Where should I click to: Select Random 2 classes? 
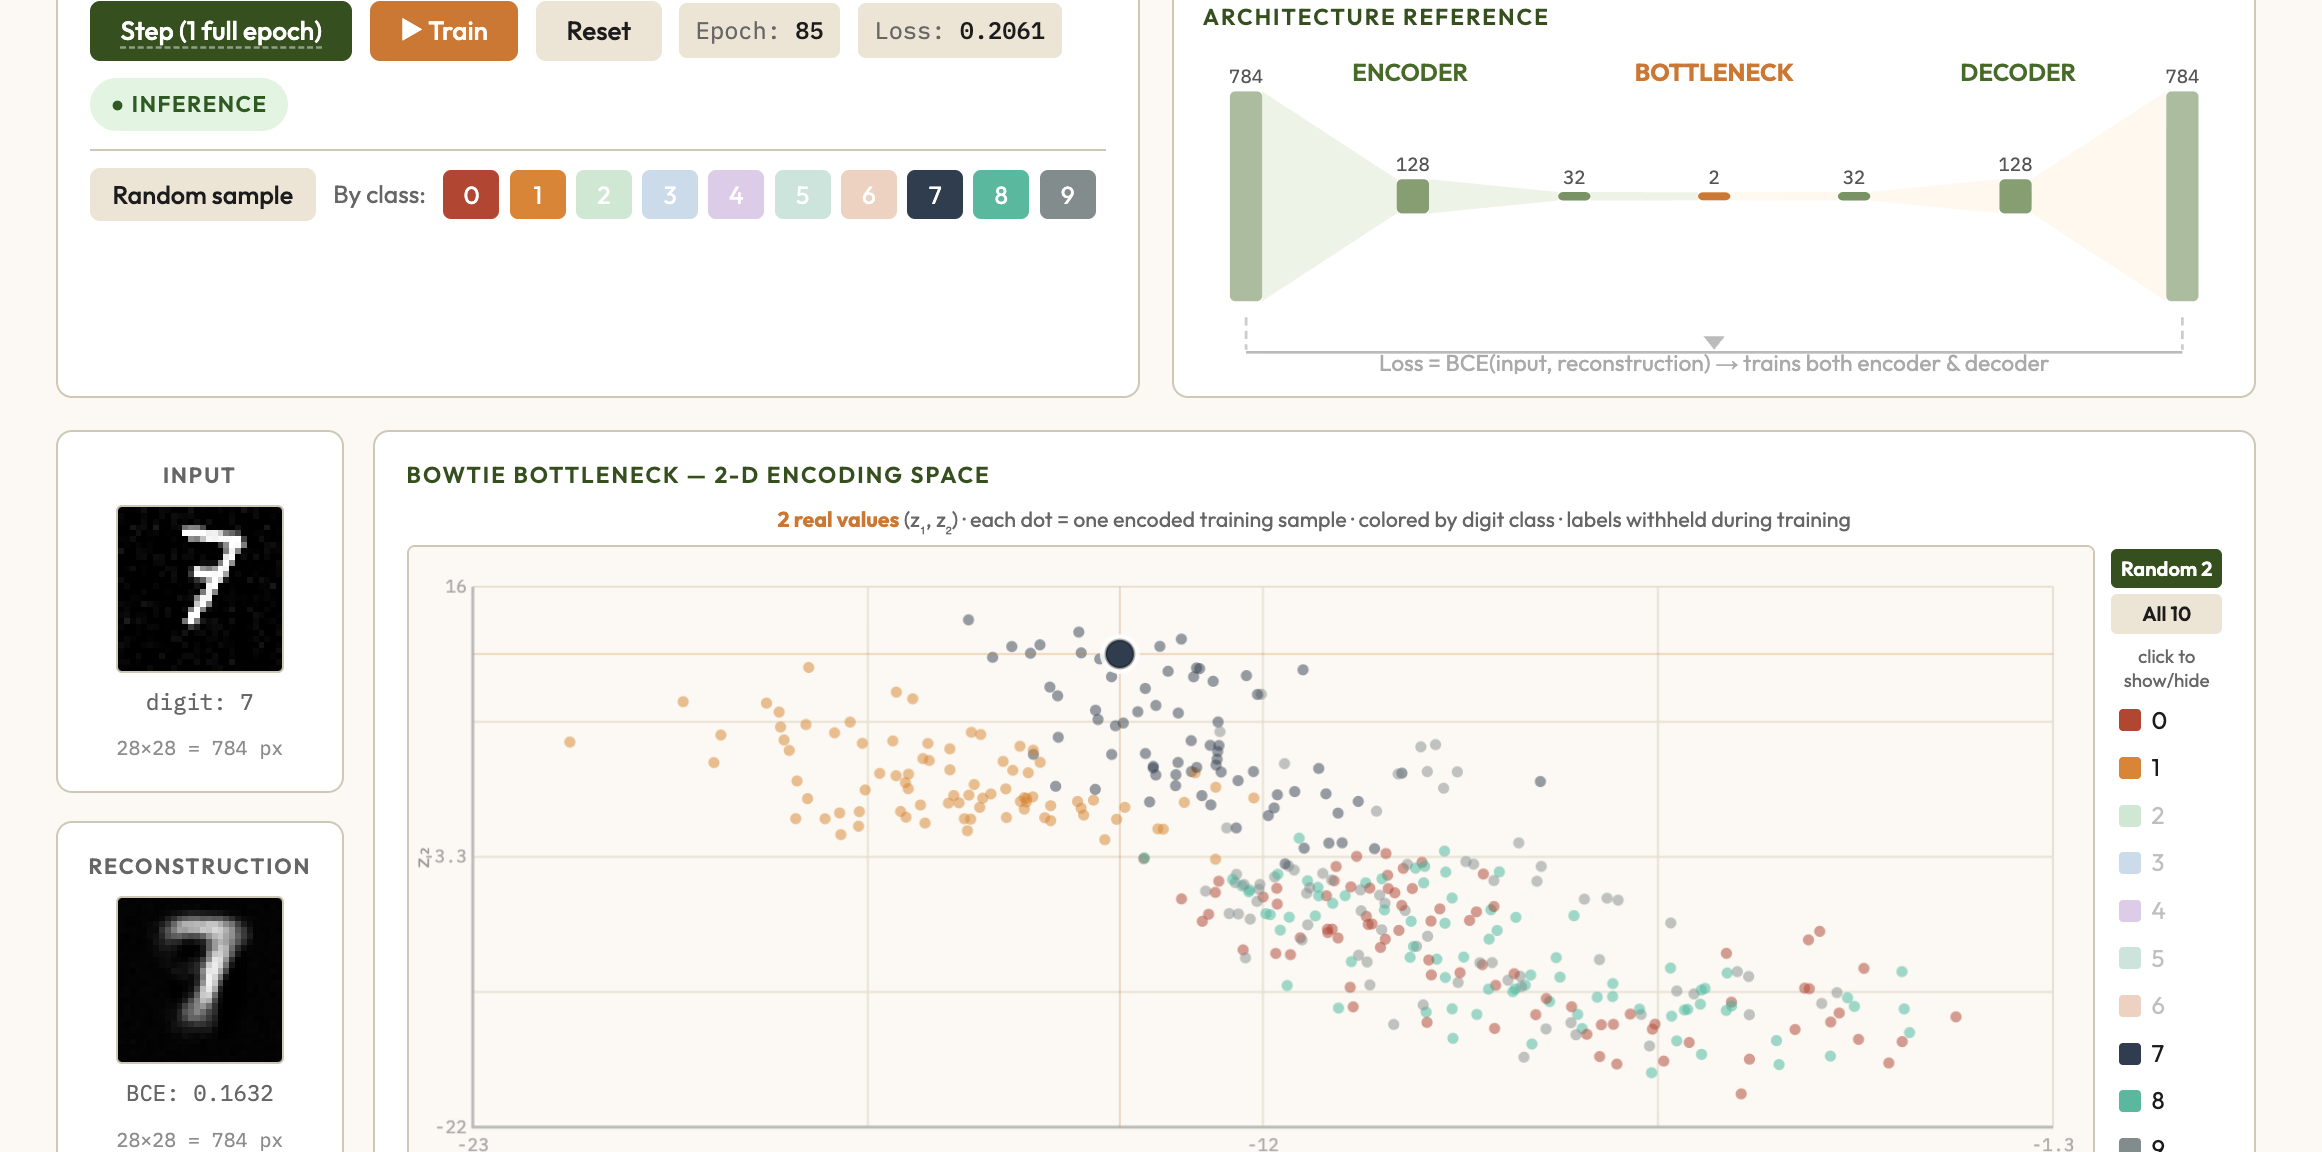point(2166,568)
